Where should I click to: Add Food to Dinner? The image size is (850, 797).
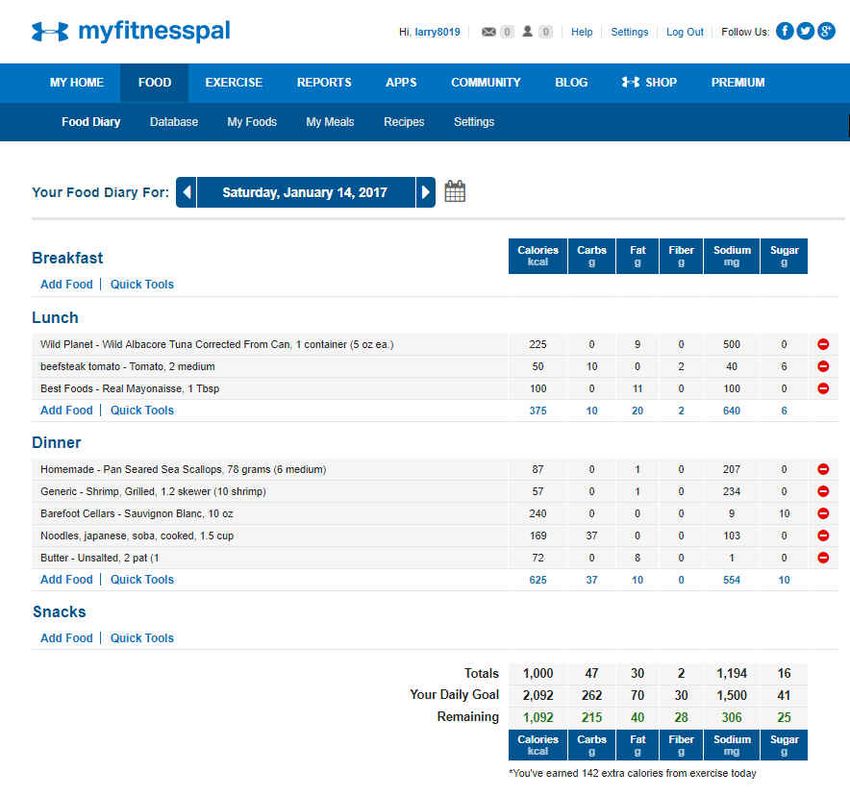pos(67,580)
